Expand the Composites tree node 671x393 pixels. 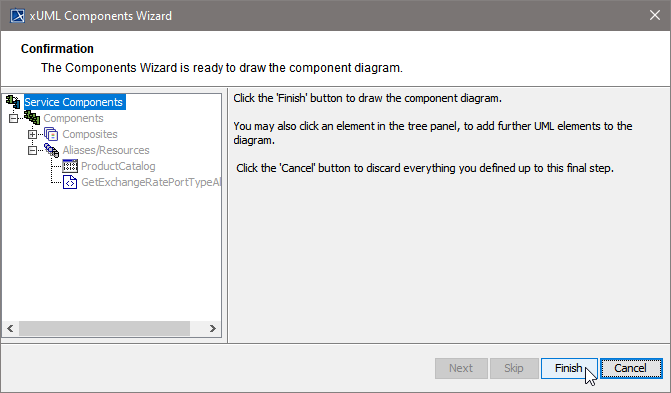(32, 134)
